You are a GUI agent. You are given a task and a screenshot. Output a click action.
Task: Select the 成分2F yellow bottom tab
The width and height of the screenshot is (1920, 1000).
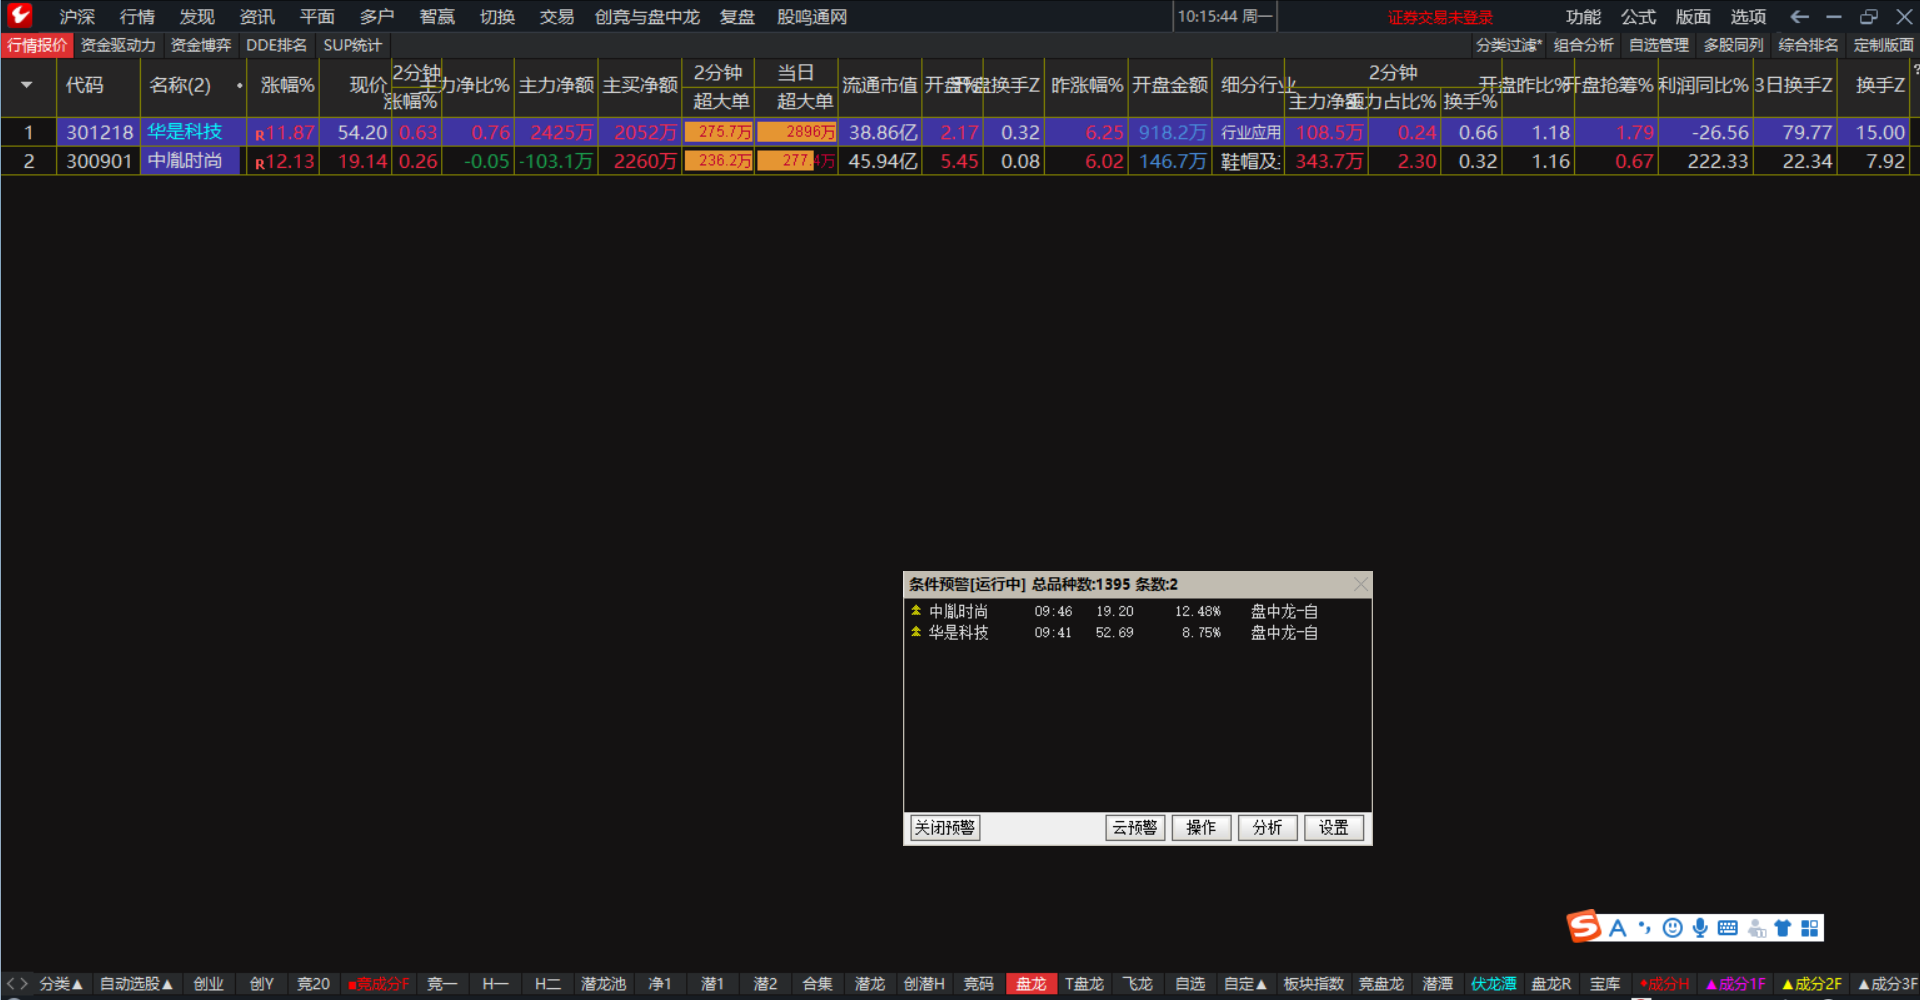pos(1811,984)
